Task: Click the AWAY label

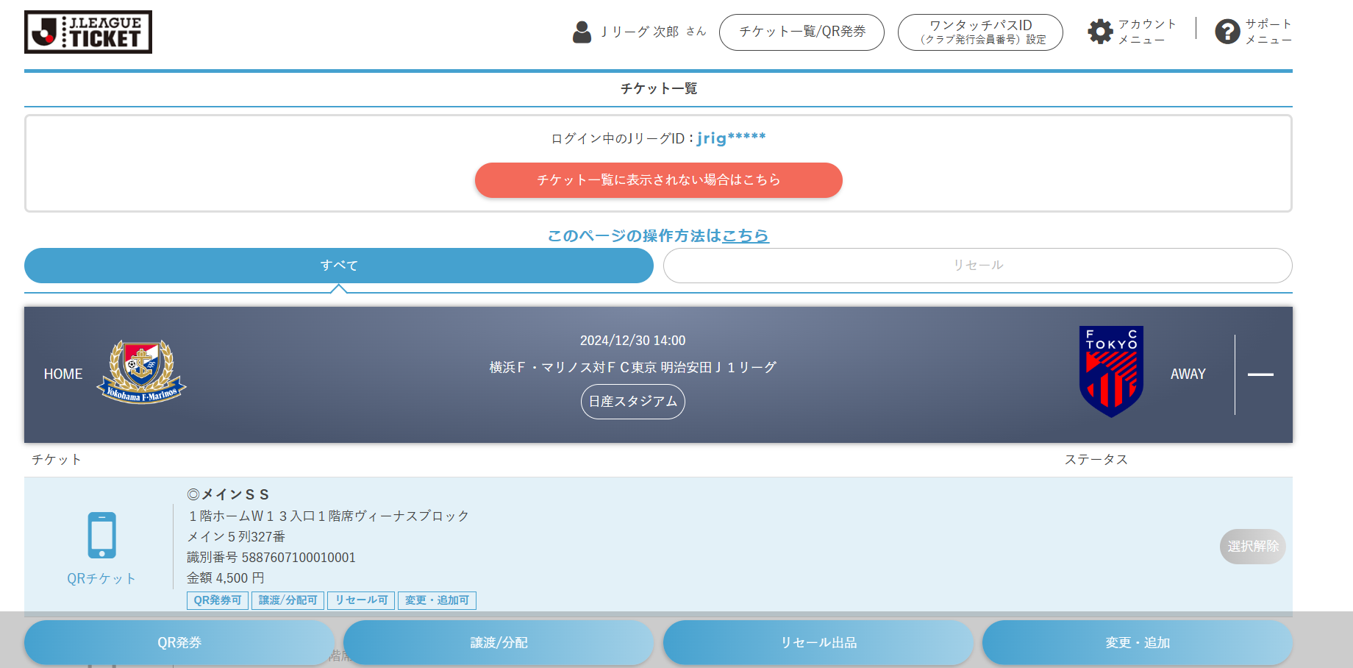Action: 1188,374
